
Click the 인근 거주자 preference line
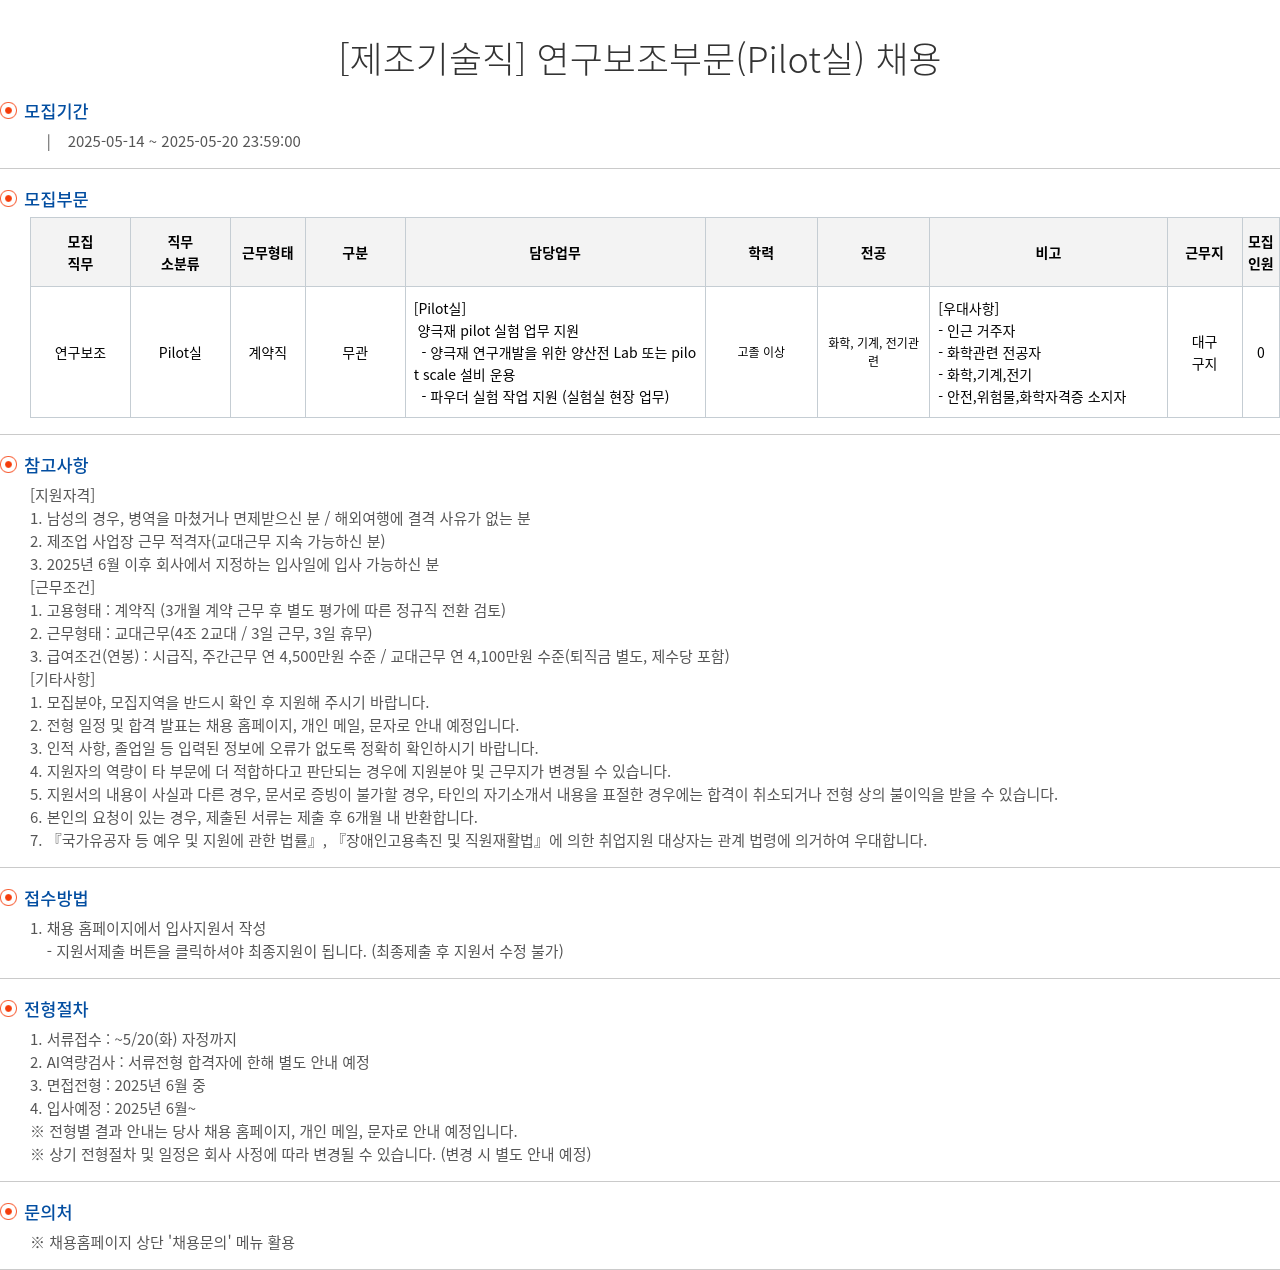pyautogui.click(x=976, y=331)
